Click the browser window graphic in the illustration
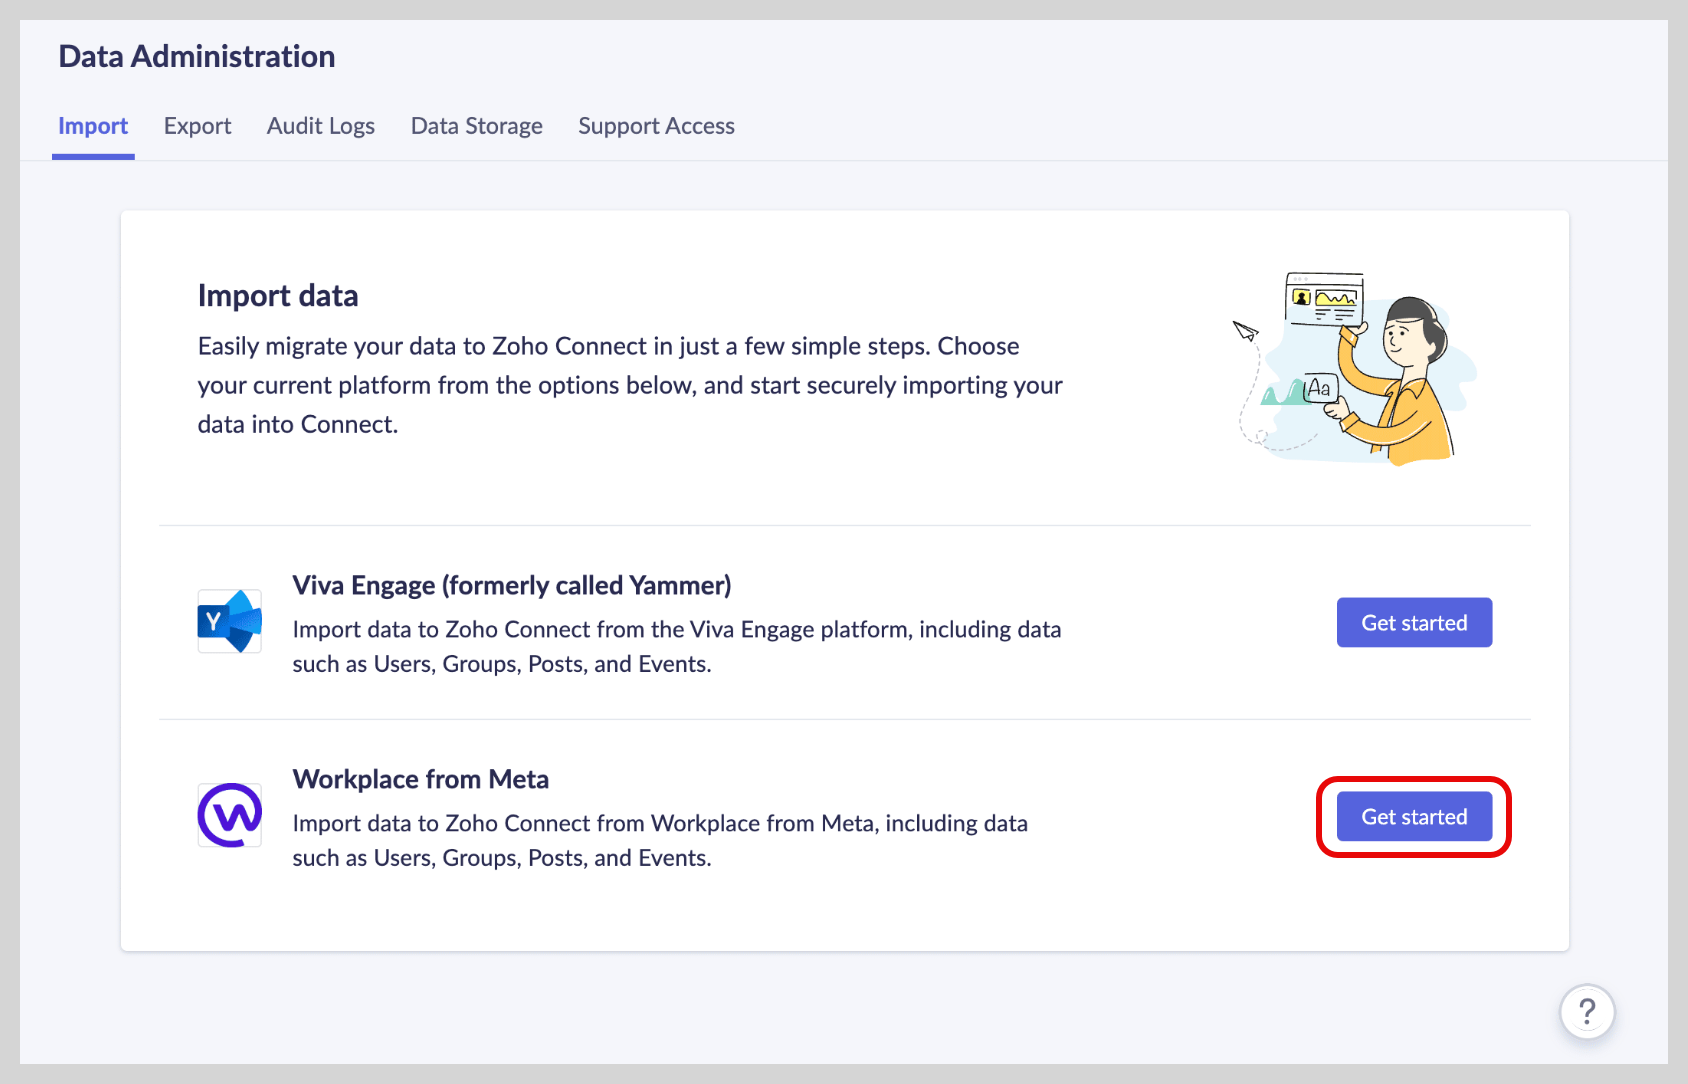 (1324, 298)
